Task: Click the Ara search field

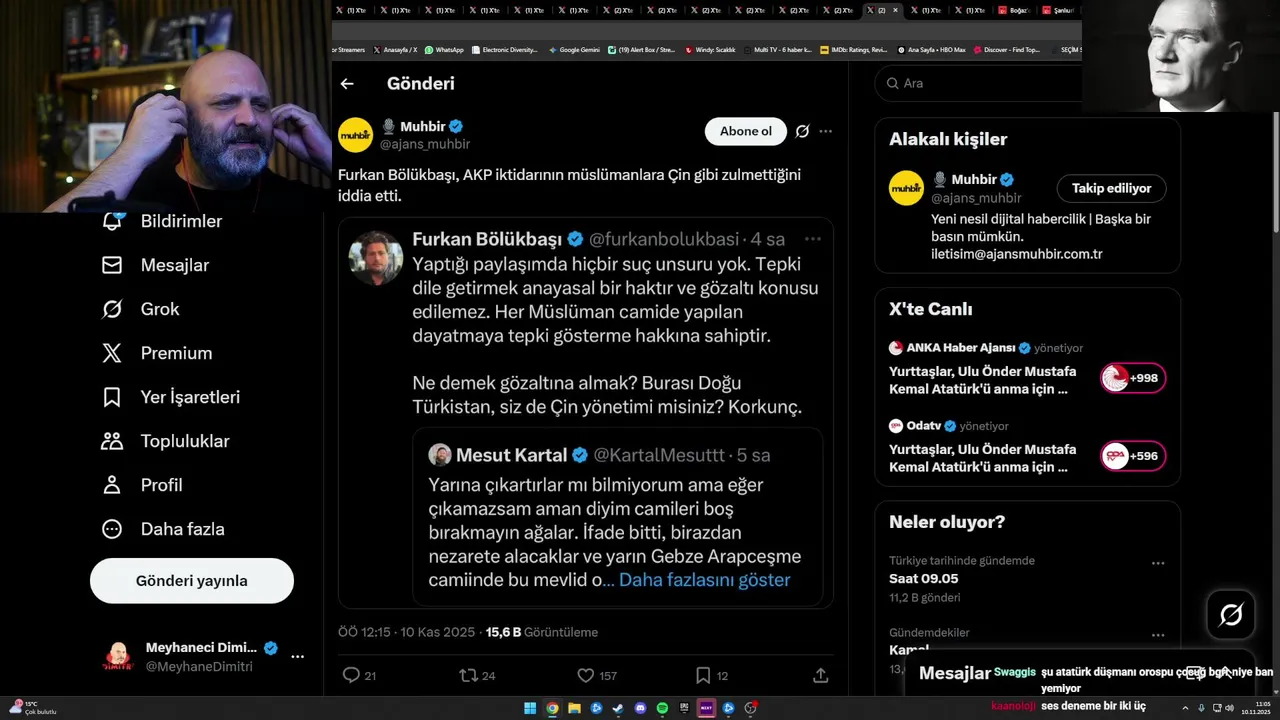Action: point(978,83)
